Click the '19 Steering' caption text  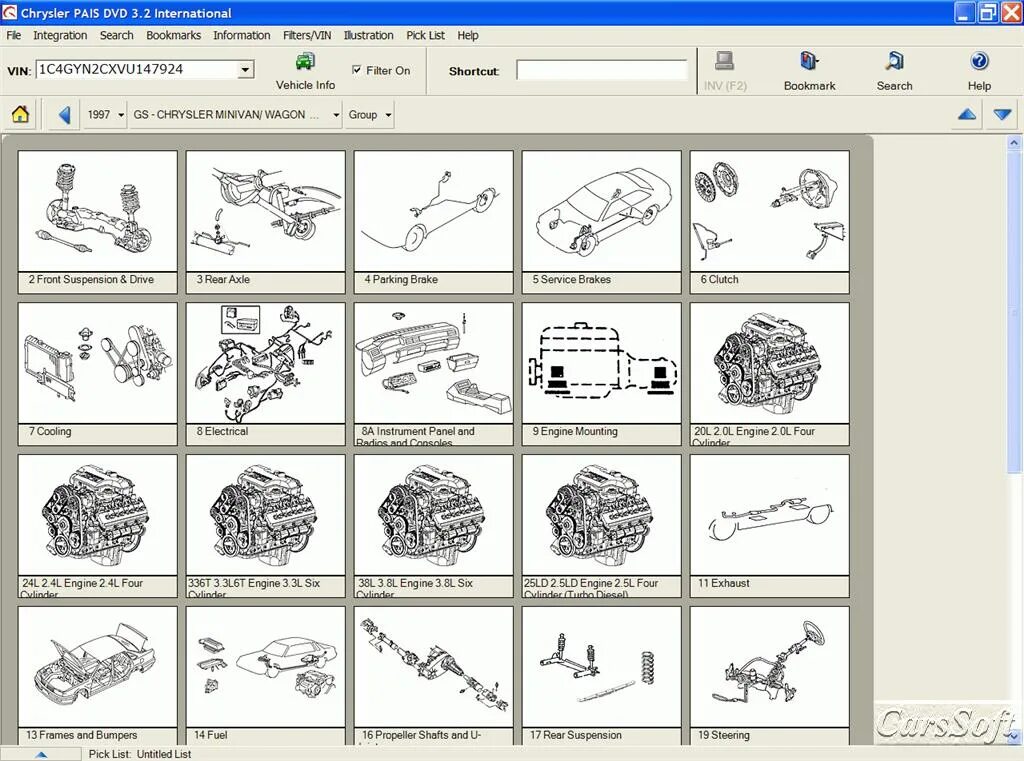(724, 735)
